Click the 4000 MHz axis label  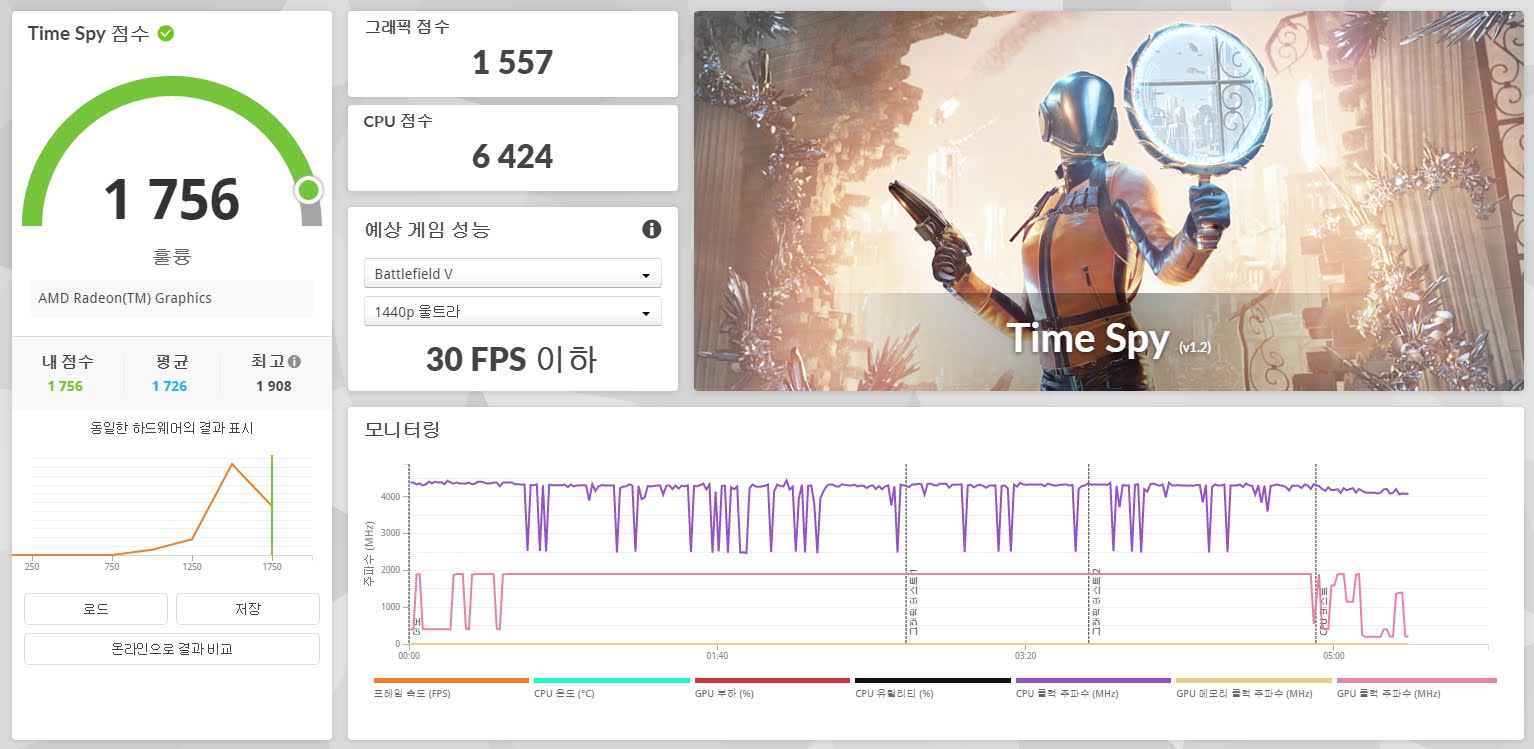[390, 497]
